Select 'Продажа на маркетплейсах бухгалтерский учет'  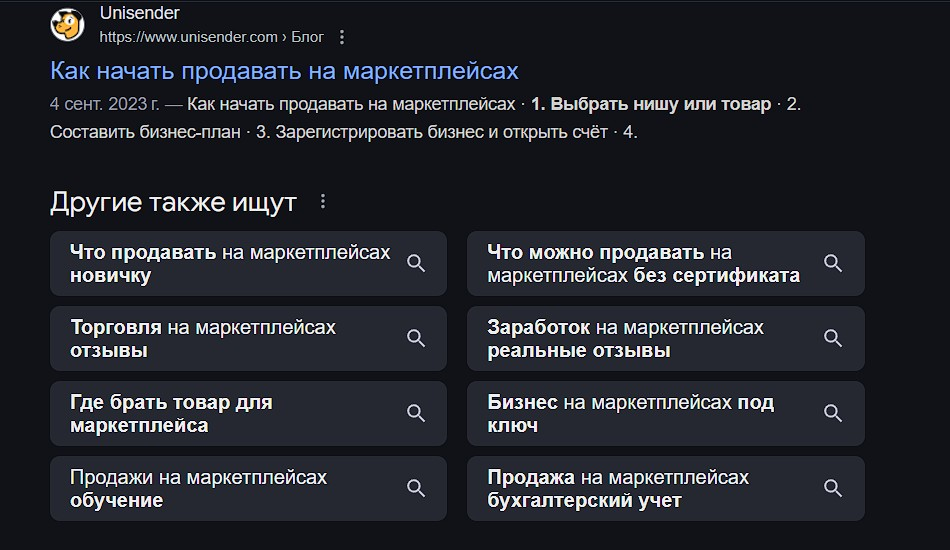click(x=666, y=489)
